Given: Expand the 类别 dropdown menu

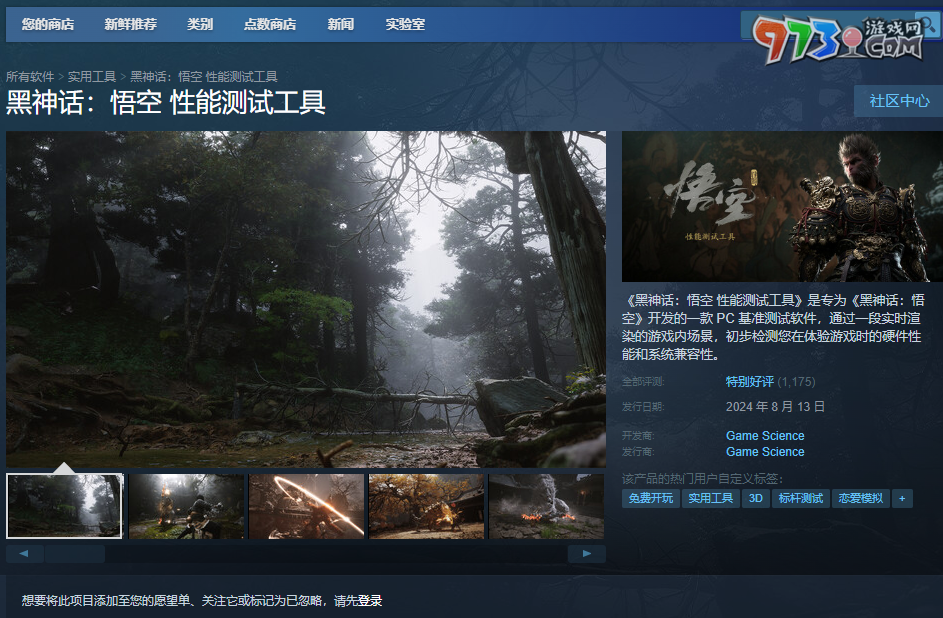Looking at the screenshot, I should point(200,24).
